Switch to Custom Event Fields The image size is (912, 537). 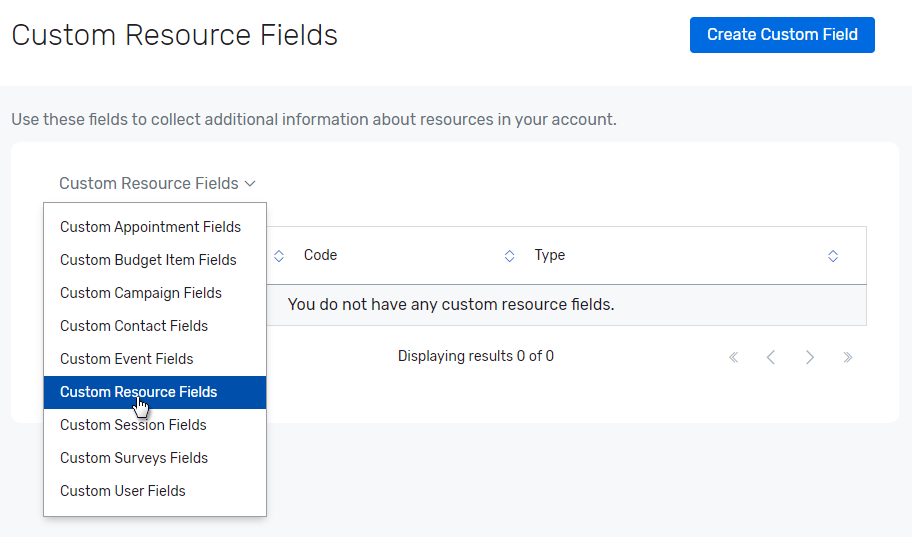(155, 359)
